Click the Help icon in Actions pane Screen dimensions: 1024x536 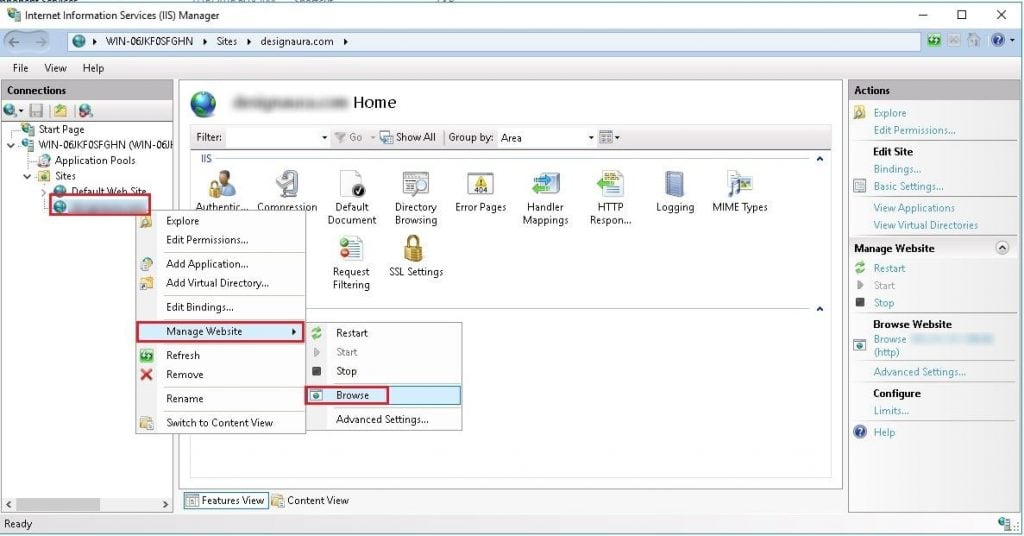pyautogui.click(x=860, y=432)
